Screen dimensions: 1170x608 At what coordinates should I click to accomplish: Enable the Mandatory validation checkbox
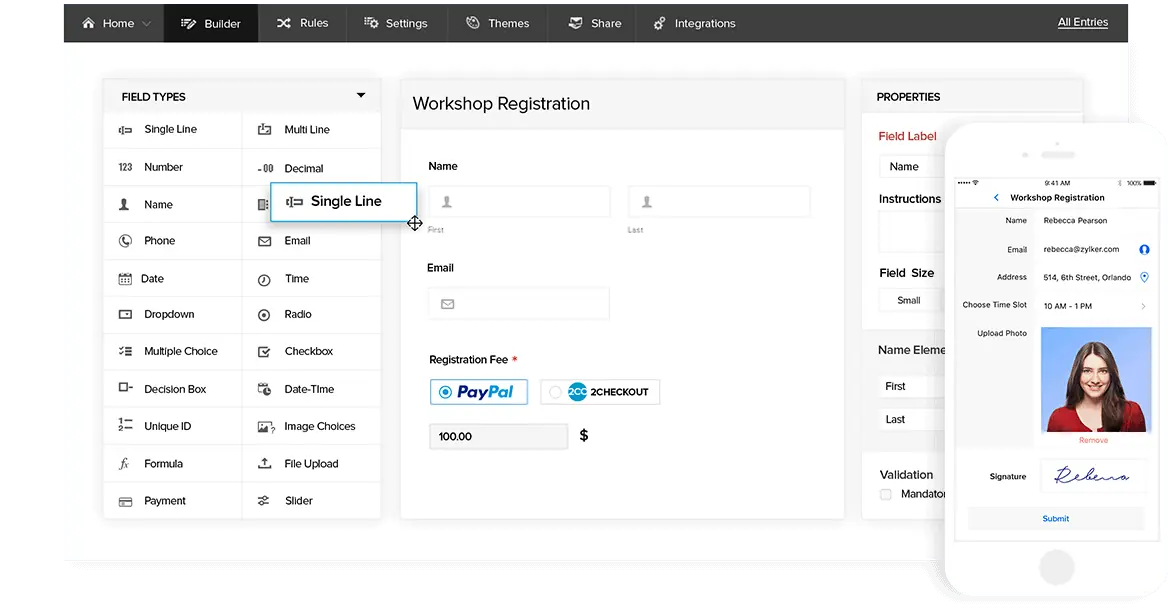click(x=886, y=494)
